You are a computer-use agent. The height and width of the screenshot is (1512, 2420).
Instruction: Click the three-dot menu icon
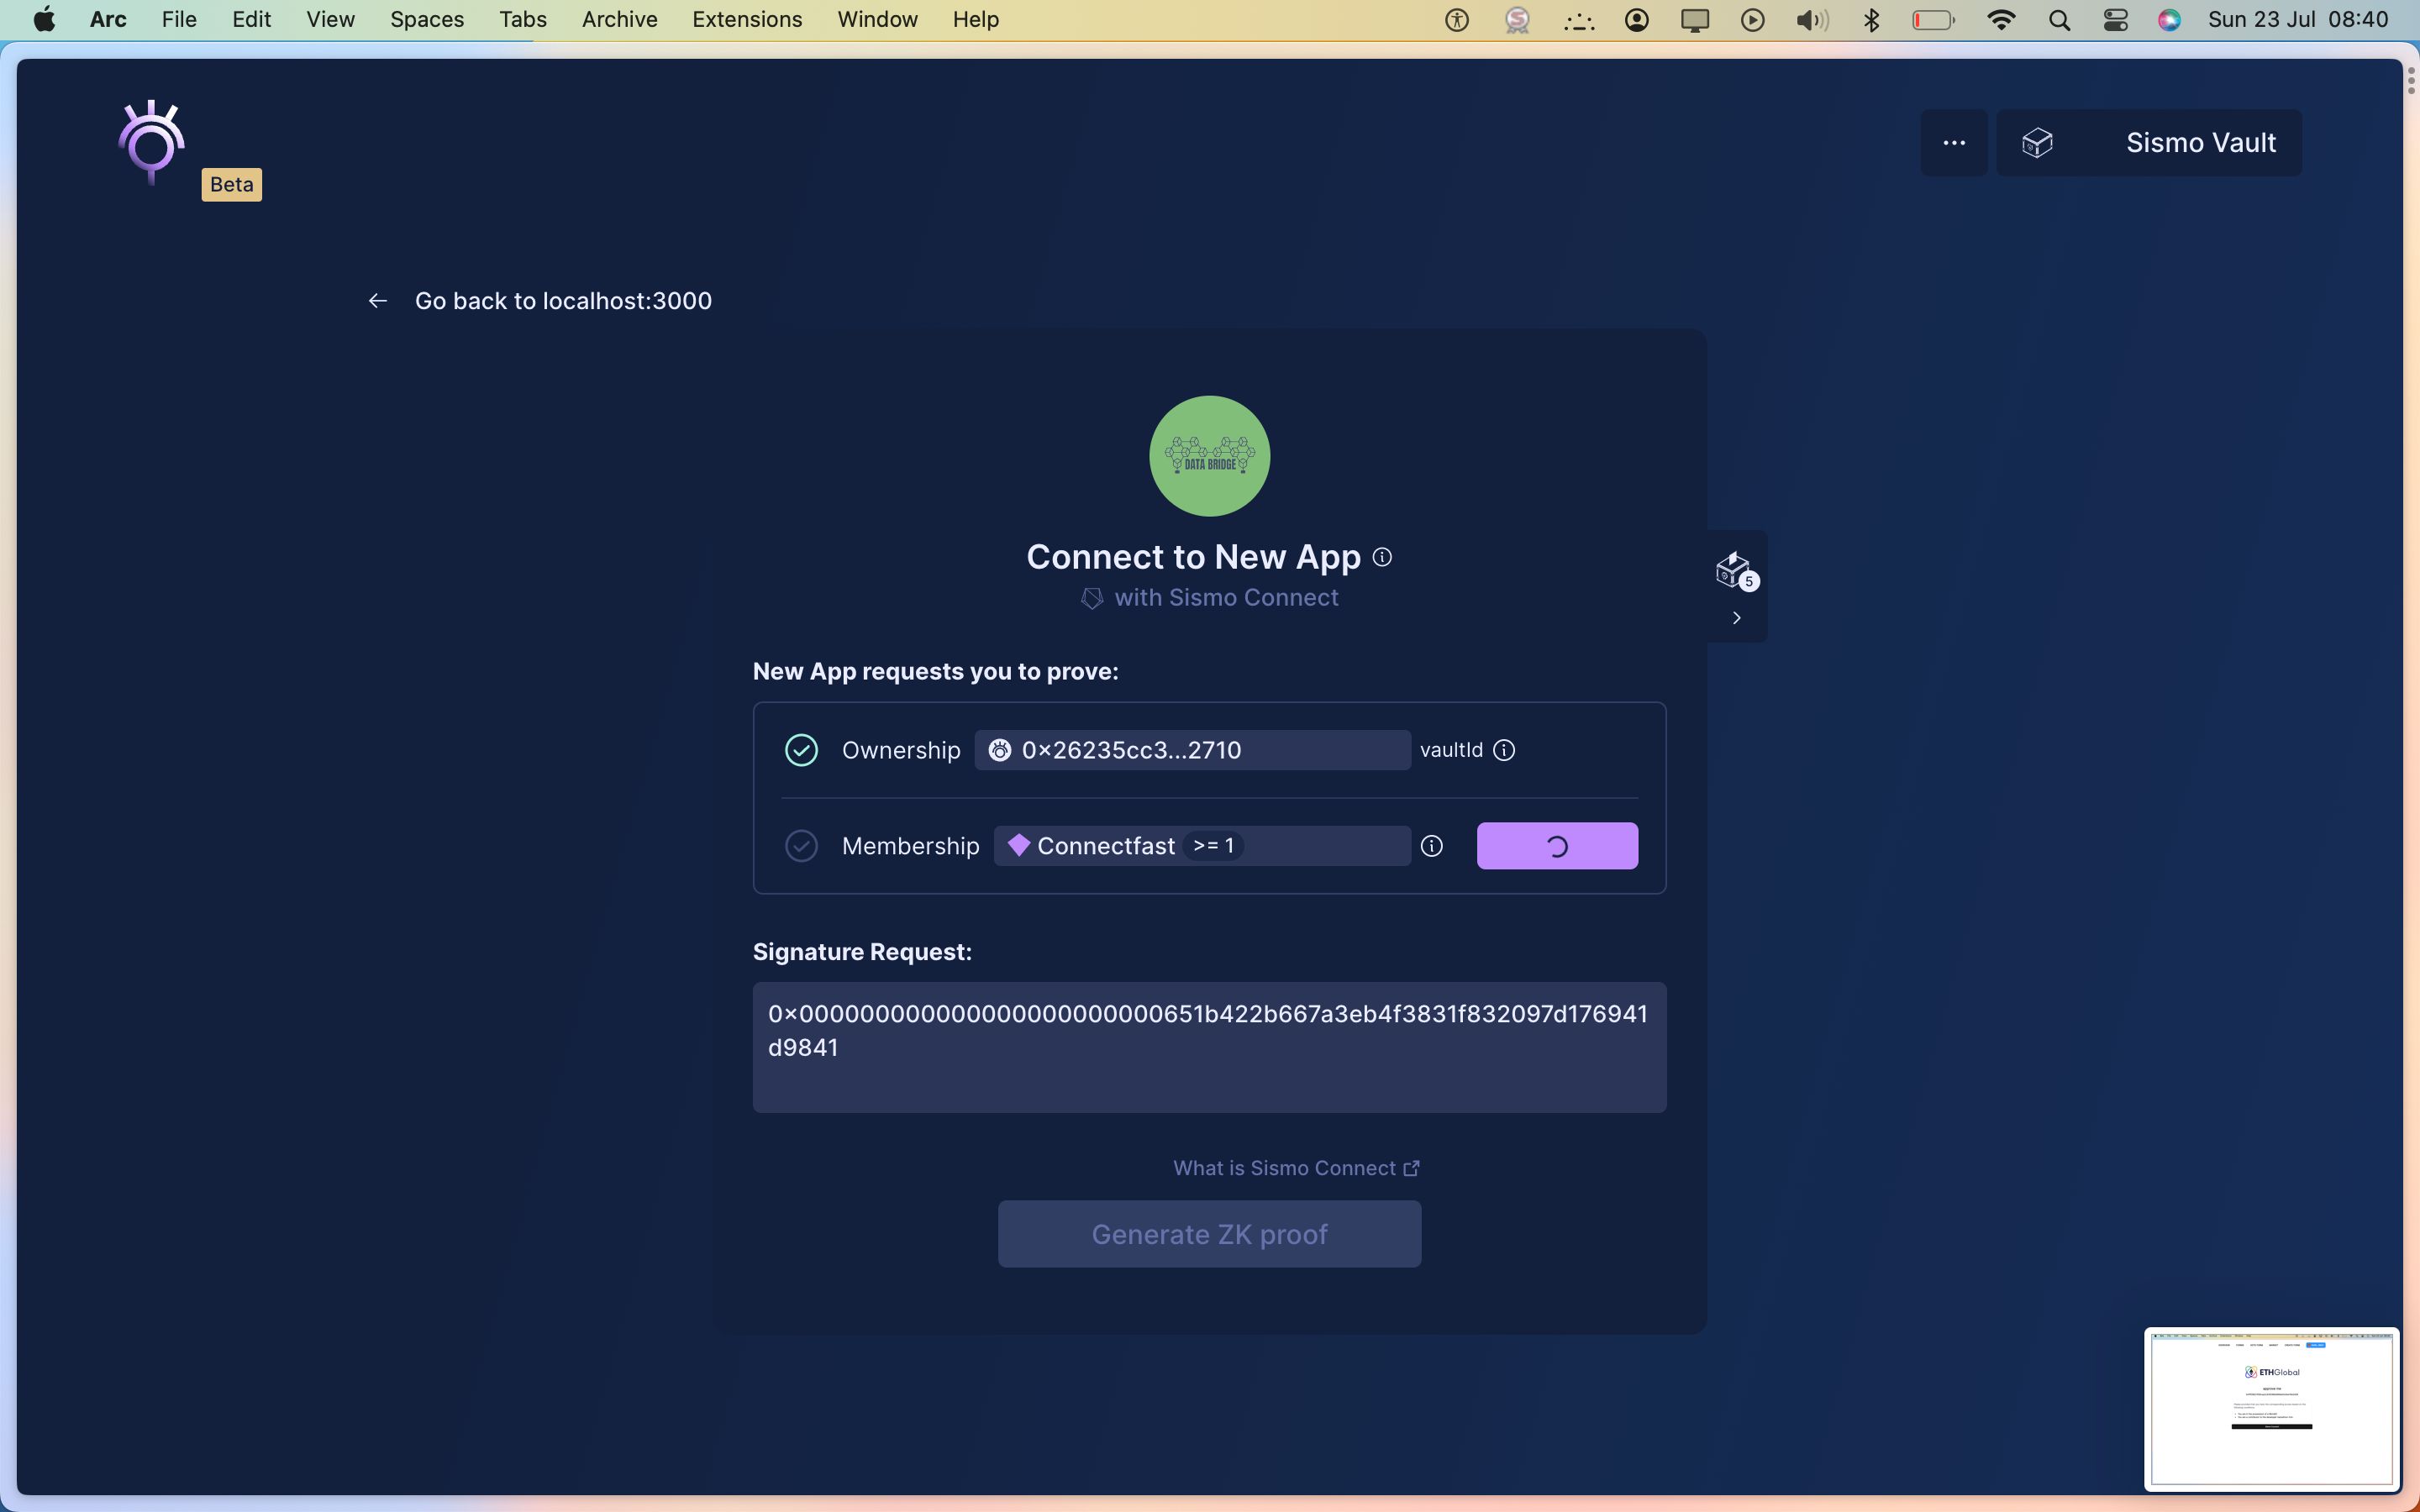coord(1953,141)
